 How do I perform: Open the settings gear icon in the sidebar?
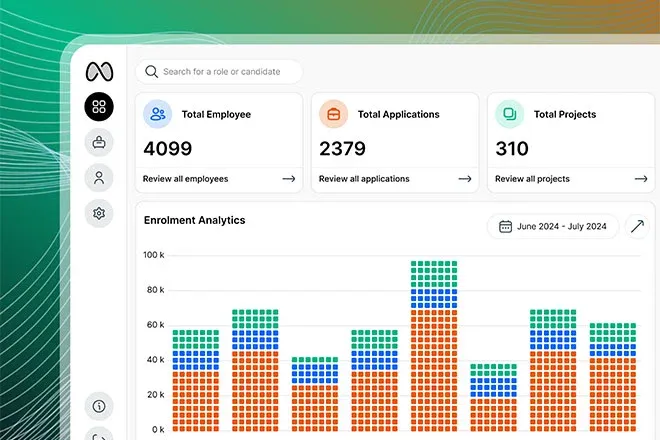99,213
